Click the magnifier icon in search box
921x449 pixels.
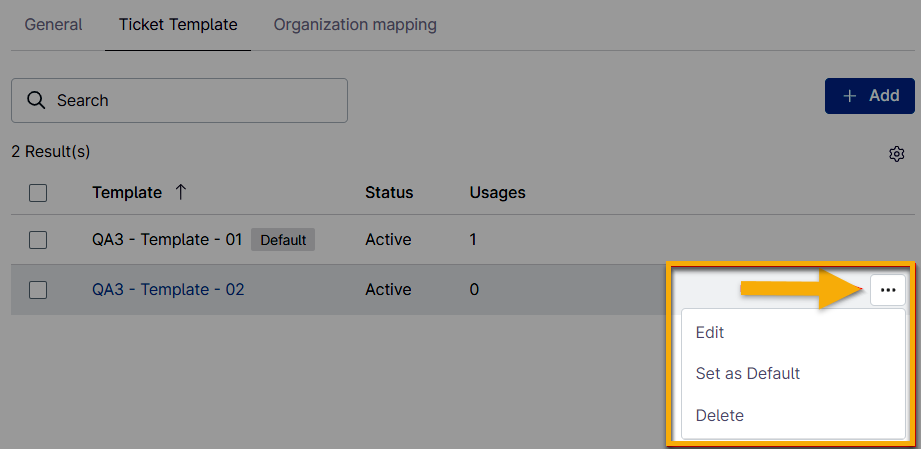[36, 100]
